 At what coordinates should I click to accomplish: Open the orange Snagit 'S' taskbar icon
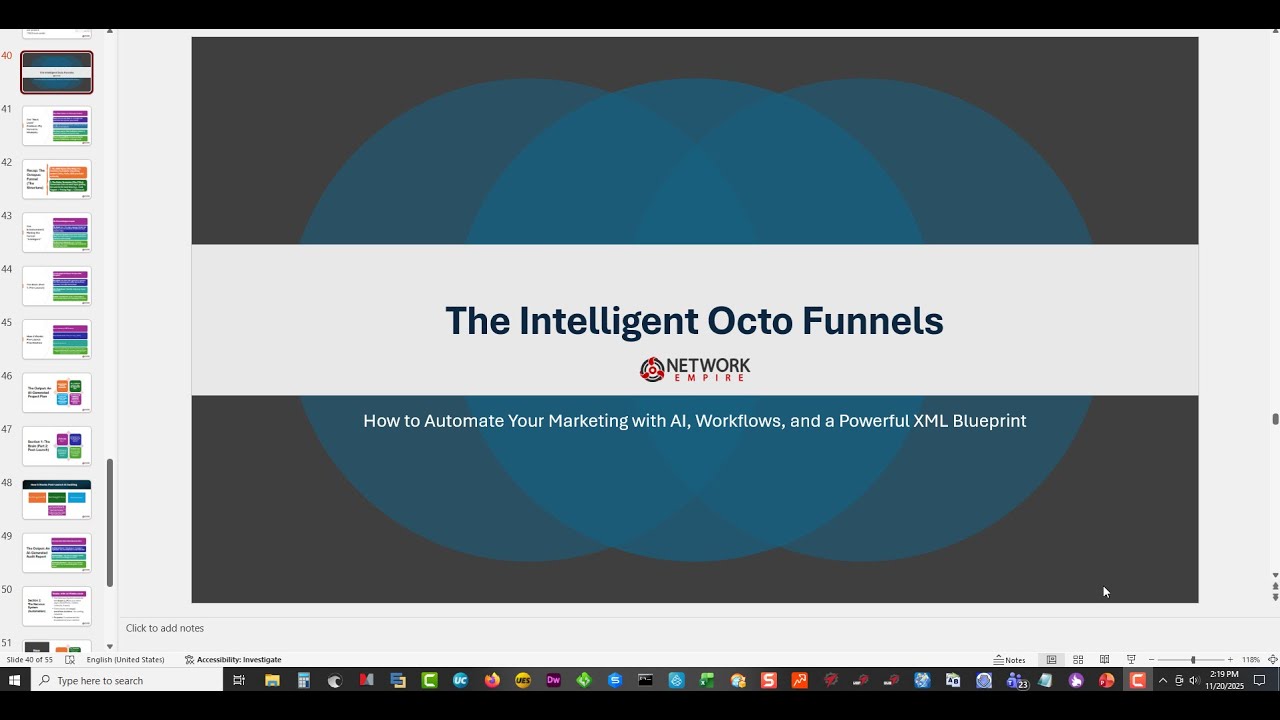coord(769,681)
